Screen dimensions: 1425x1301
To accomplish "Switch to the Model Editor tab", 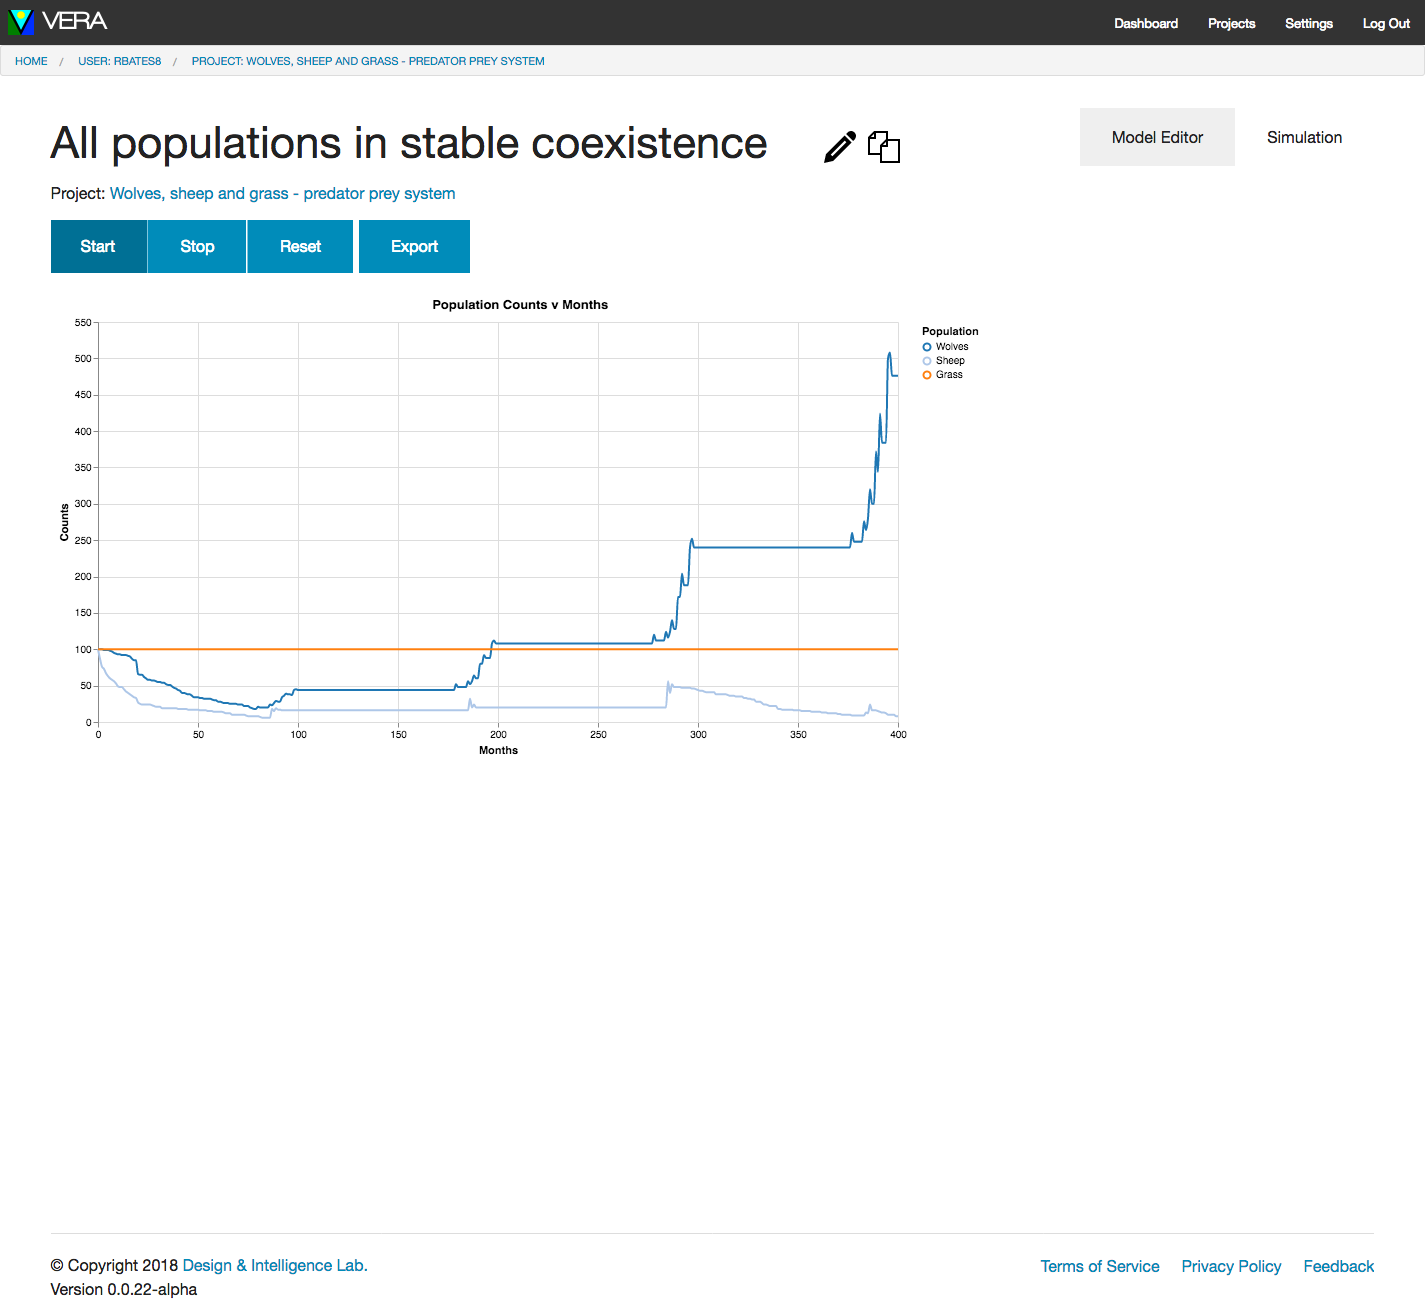I will (x=1156, y=137).
